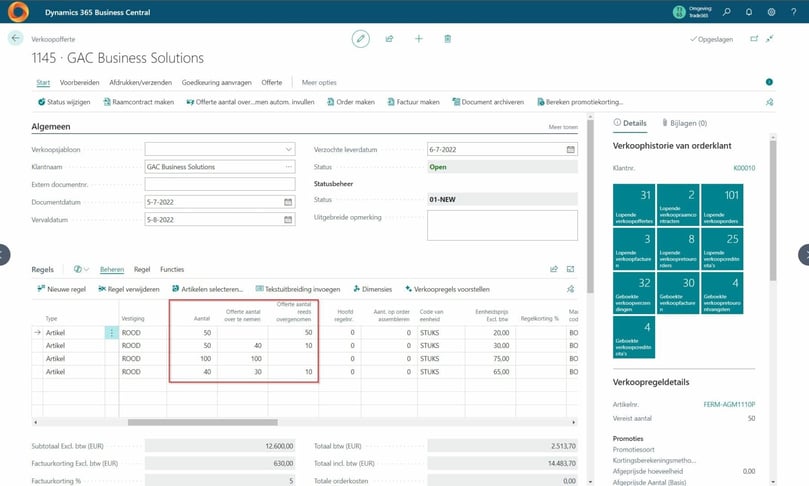809x486 pixels.
Task: Select the Regel tab in Regels
Action: [142, 269]
